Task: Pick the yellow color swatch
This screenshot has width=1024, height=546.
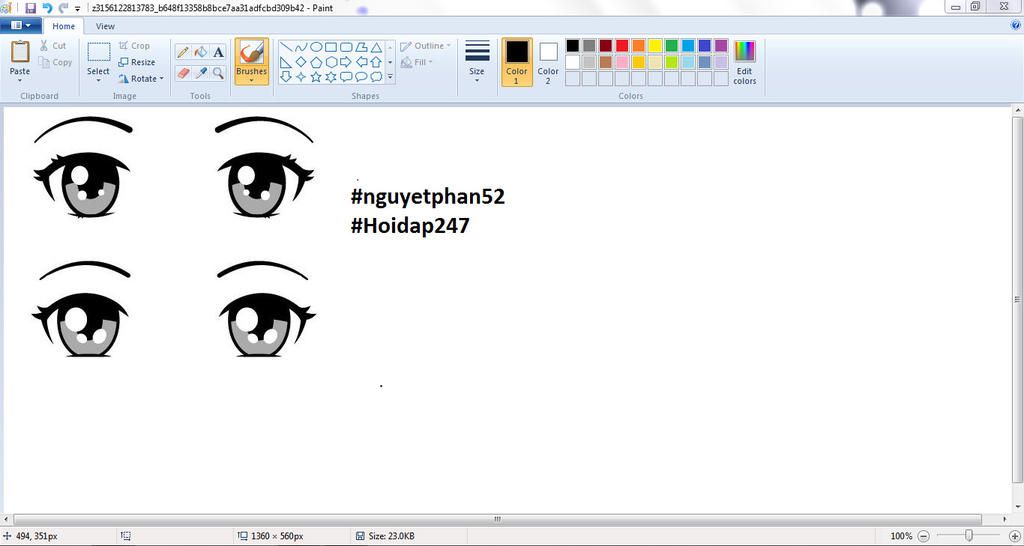Action: click(x=655, y=46)
